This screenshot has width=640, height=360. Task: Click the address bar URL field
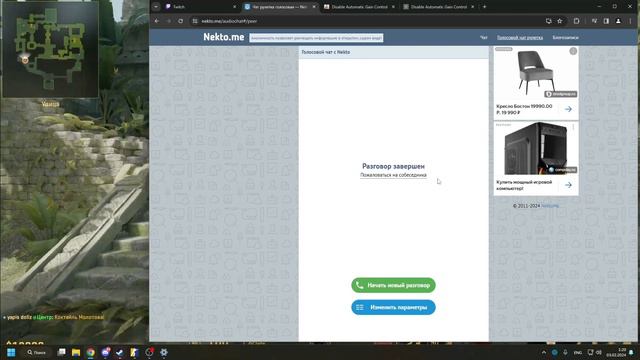(x=367, y=21)
